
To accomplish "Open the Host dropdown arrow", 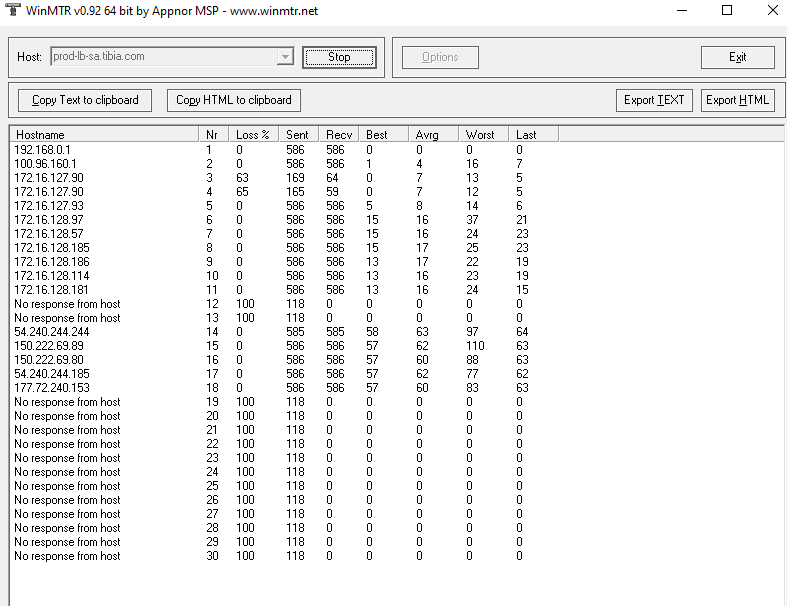I will 285,57.
